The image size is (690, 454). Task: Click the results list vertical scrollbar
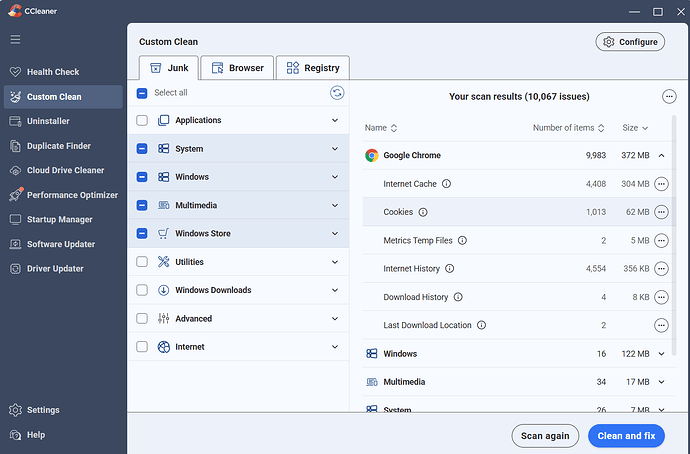pos(674,235)
